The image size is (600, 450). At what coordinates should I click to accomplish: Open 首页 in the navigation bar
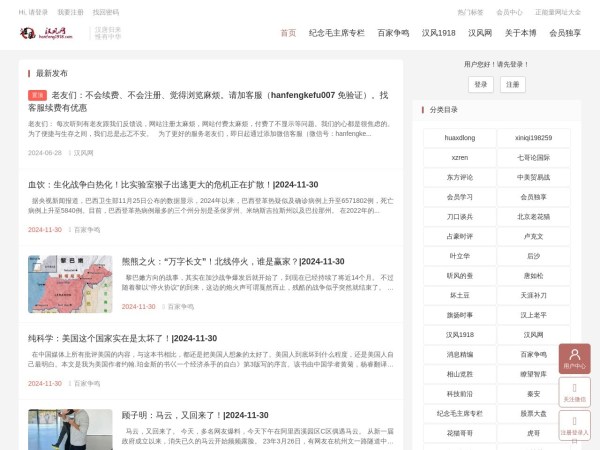288,33
